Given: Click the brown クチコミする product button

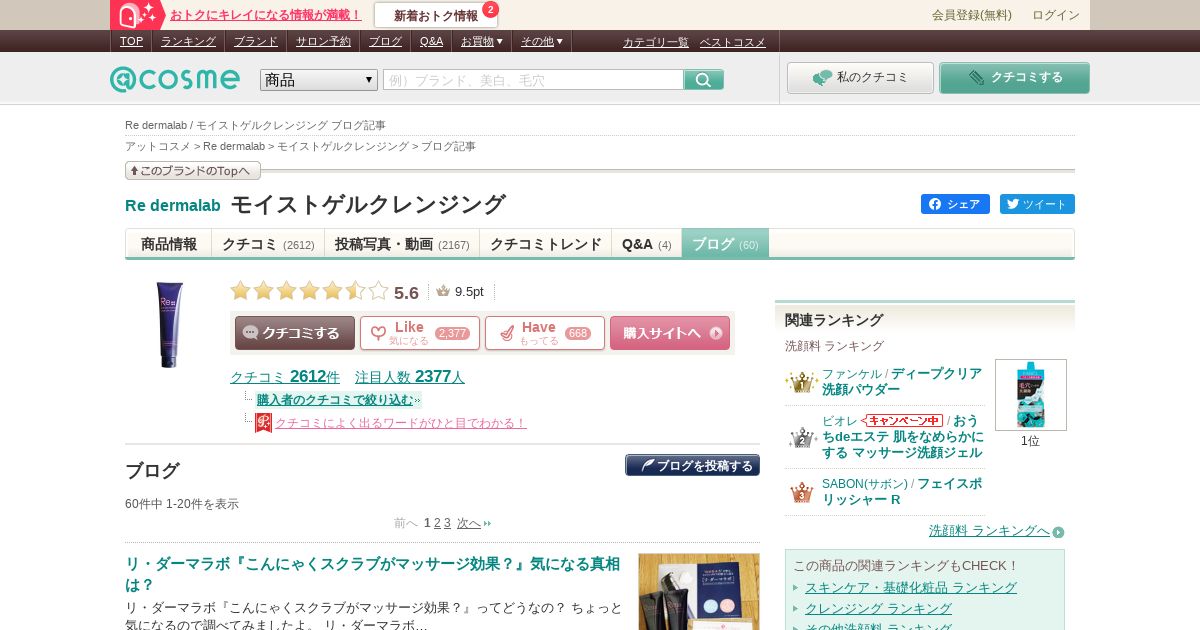Looking at the screenshot, I should (x=295, y=333).
